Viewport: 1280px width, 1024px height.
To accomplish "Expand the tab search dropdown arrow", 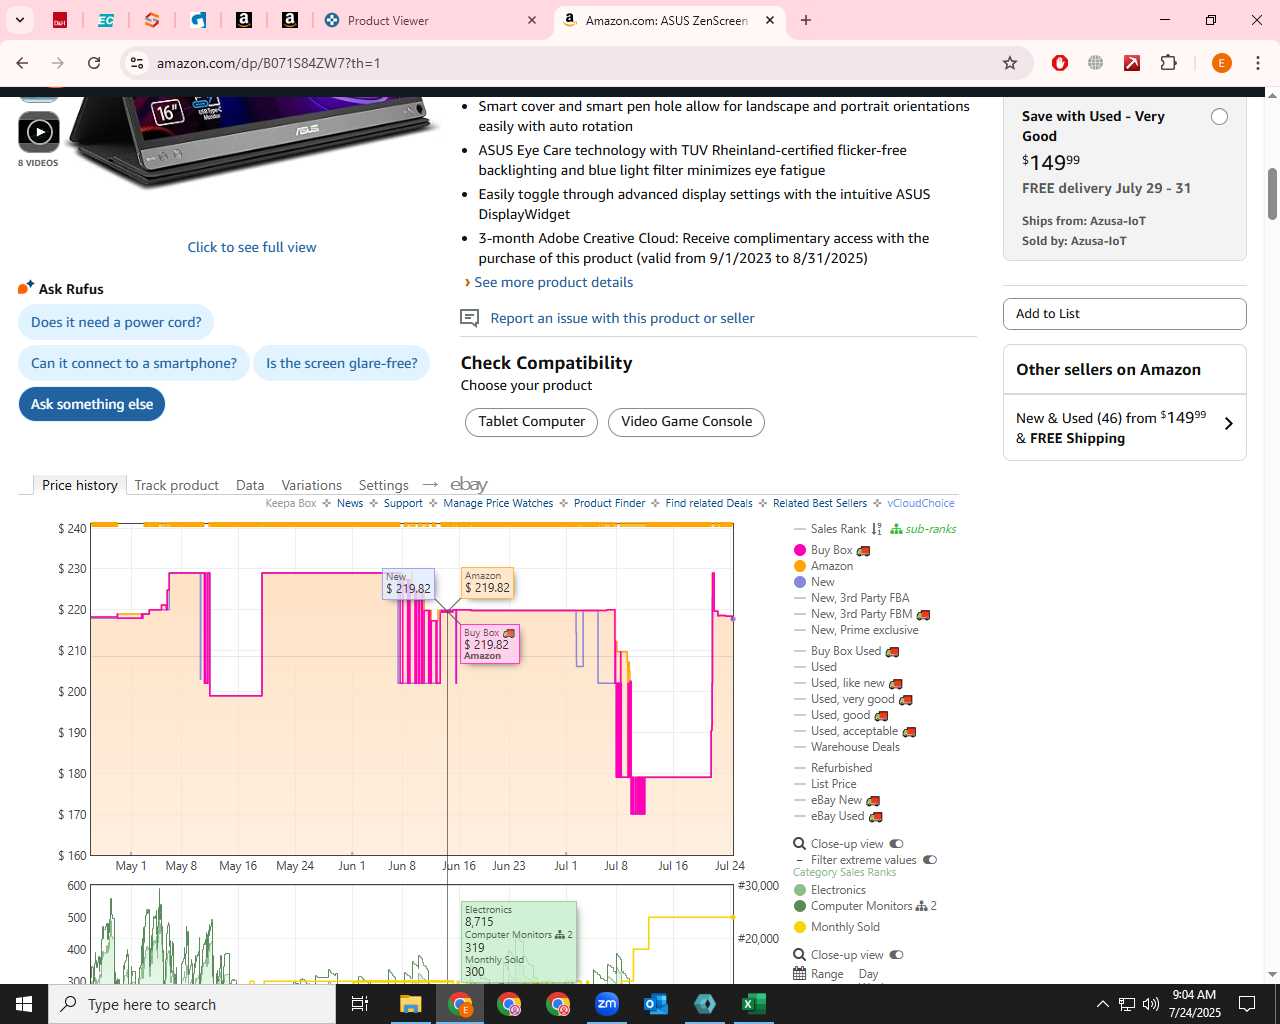I will [x=20, y=20].
